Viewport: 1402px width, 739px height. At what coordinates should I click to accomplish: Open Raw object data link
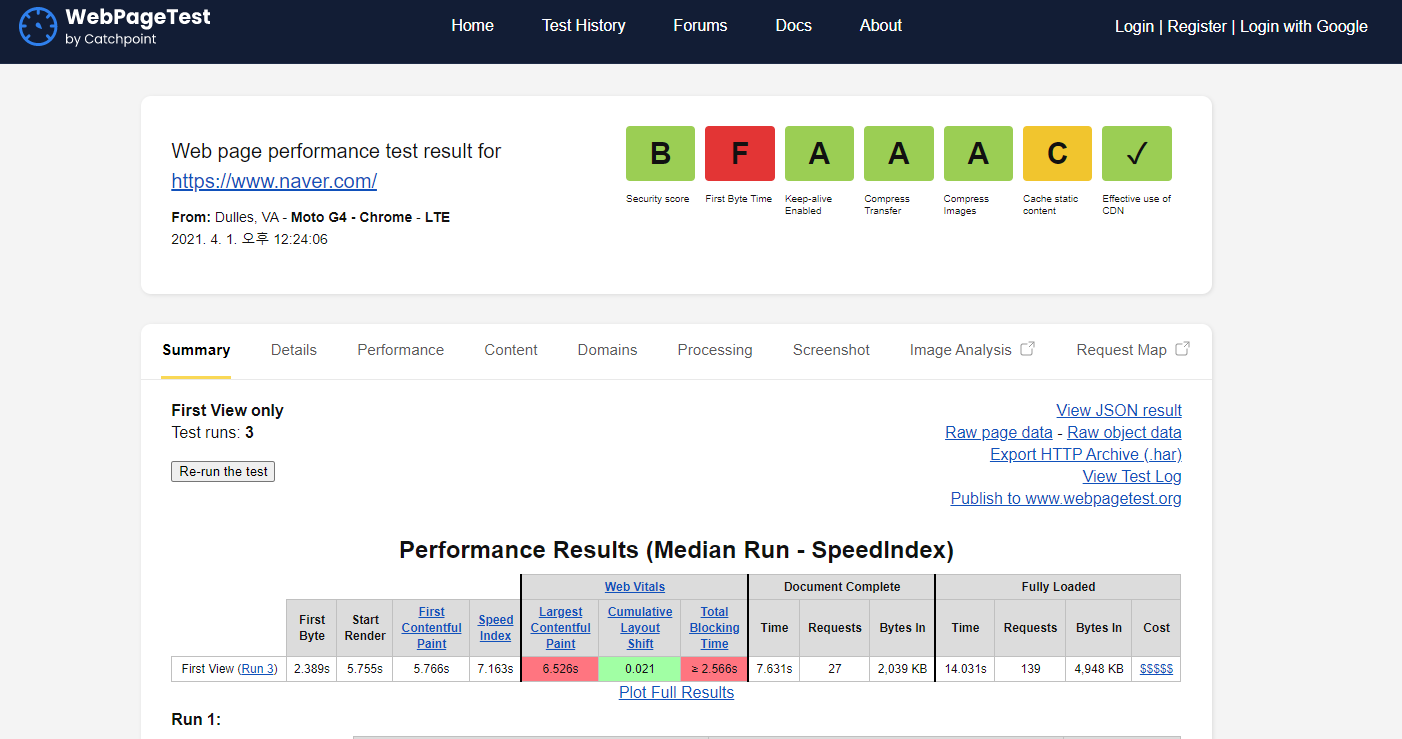click(x=1124, y=432)
